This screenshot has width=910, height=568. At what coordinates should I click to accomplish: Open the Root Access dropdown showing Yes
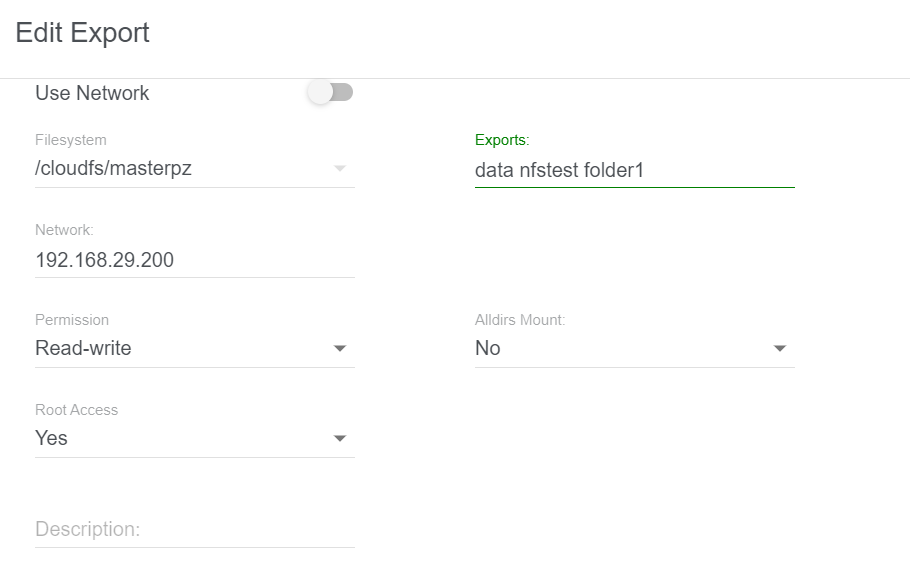coord(194,438)
